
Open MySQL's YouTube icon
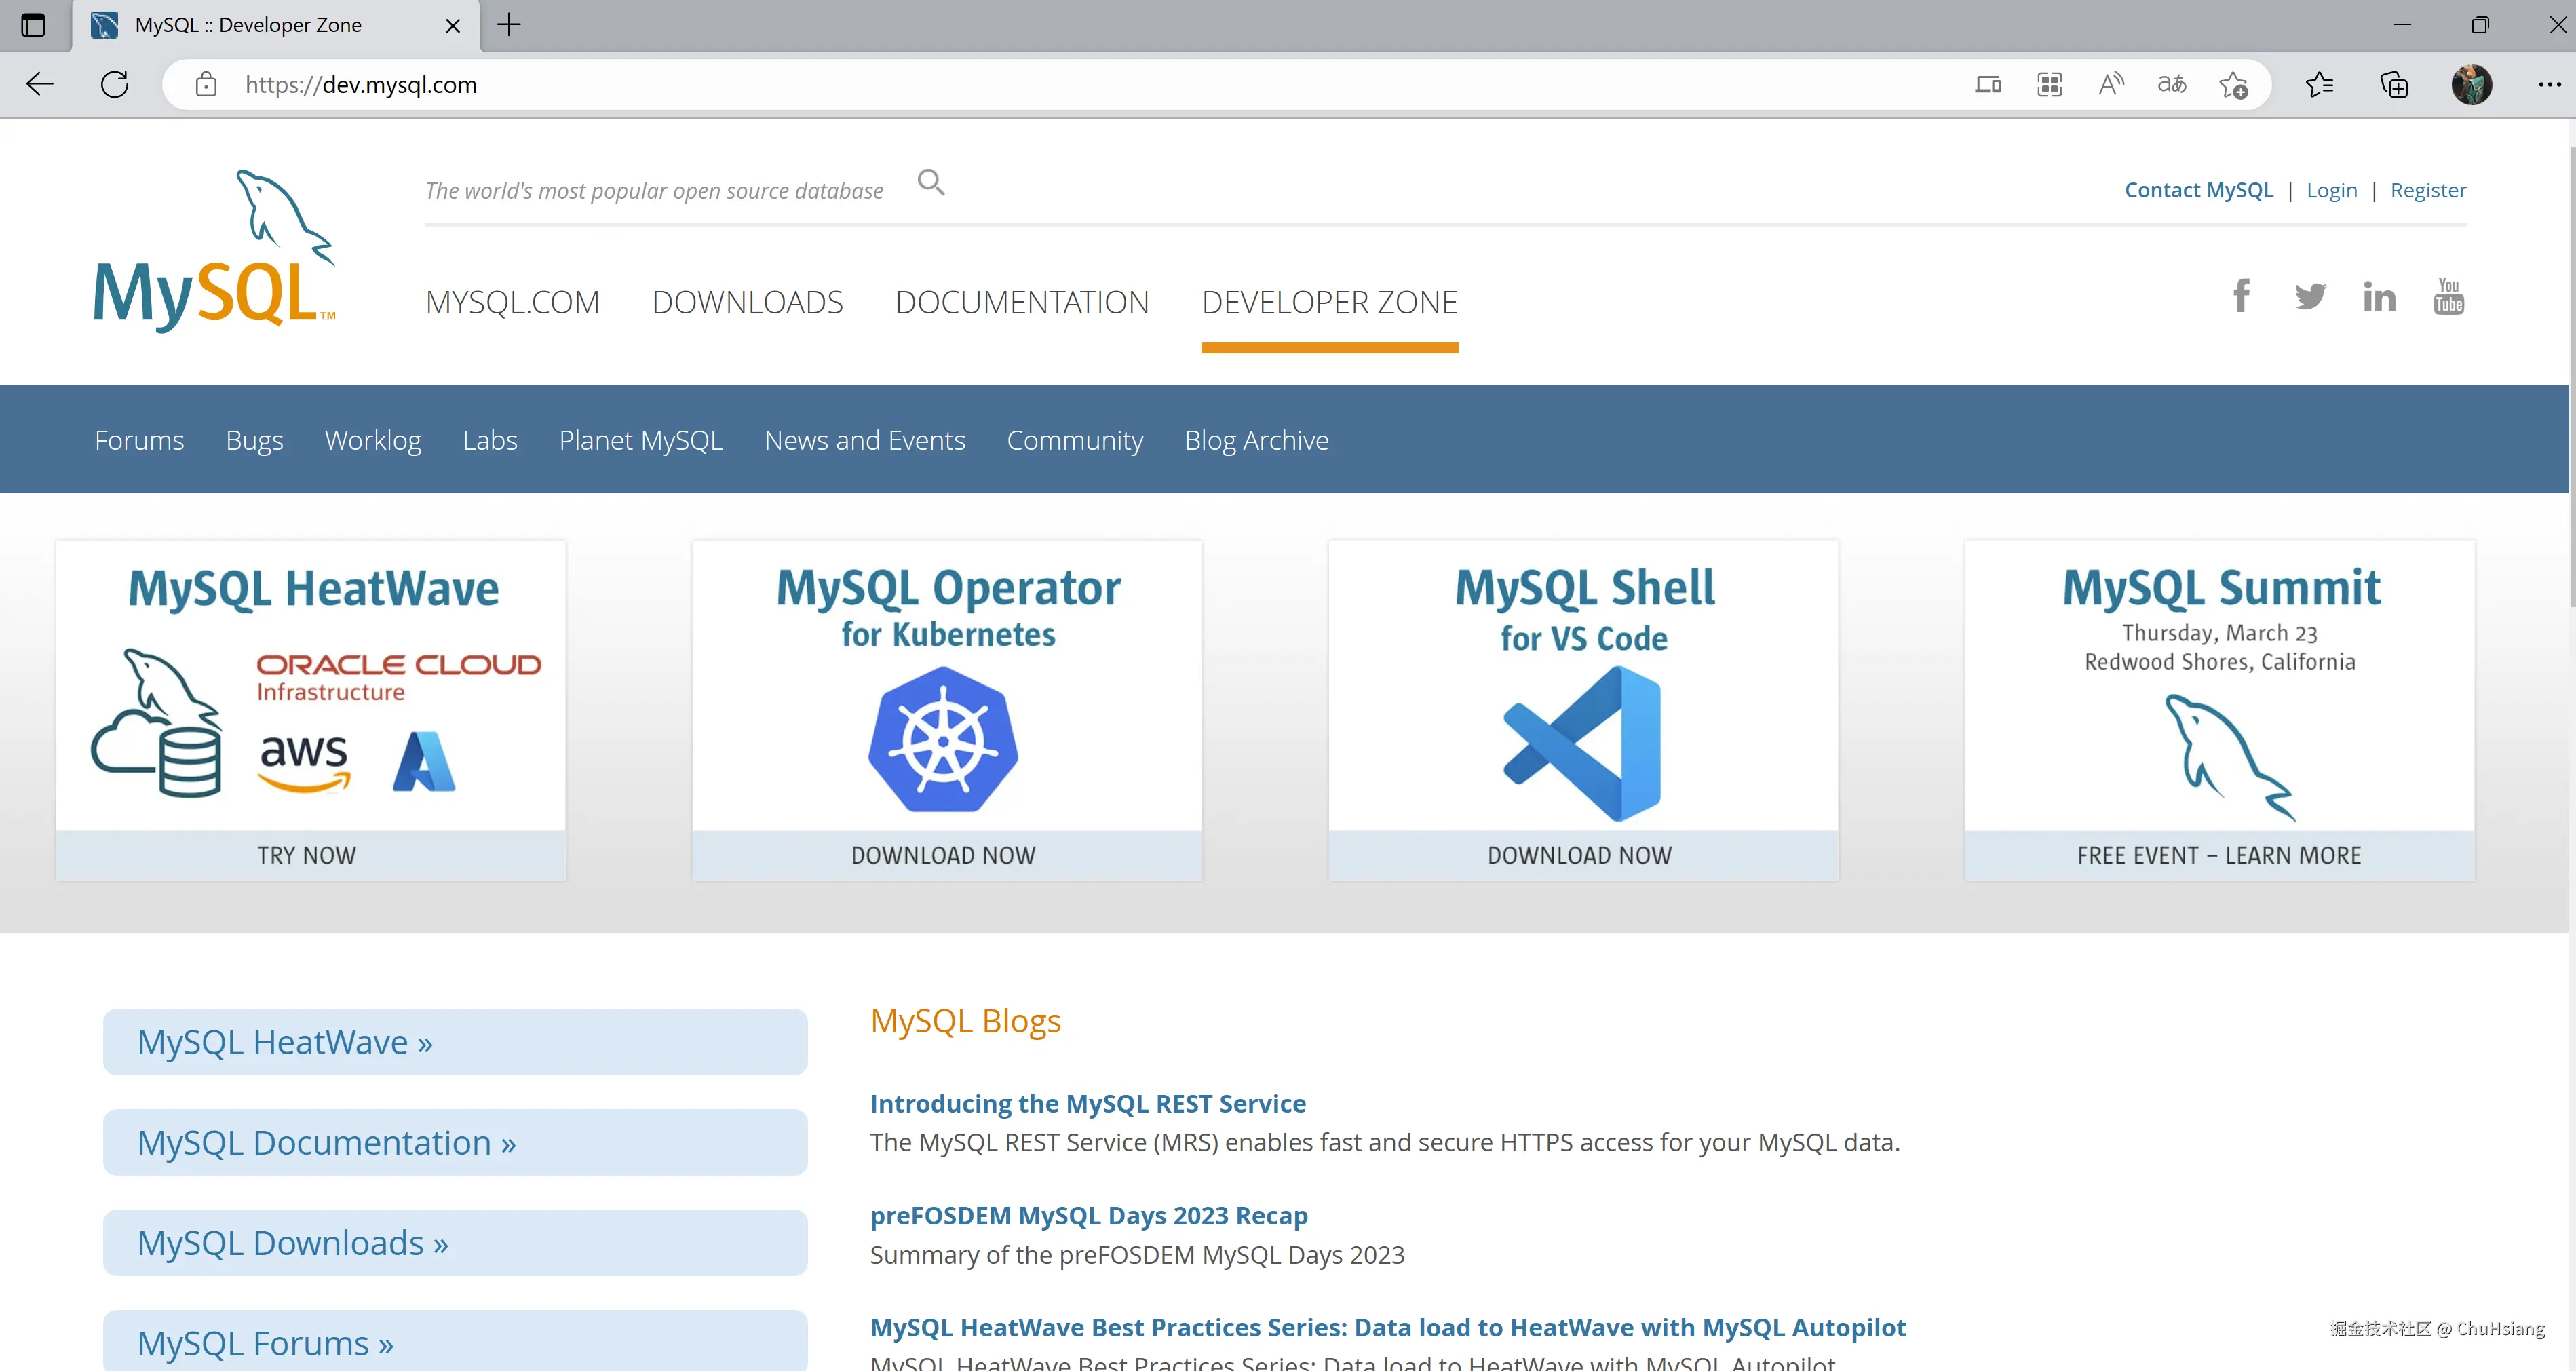pyautogui.click(x=2448, y=297)
